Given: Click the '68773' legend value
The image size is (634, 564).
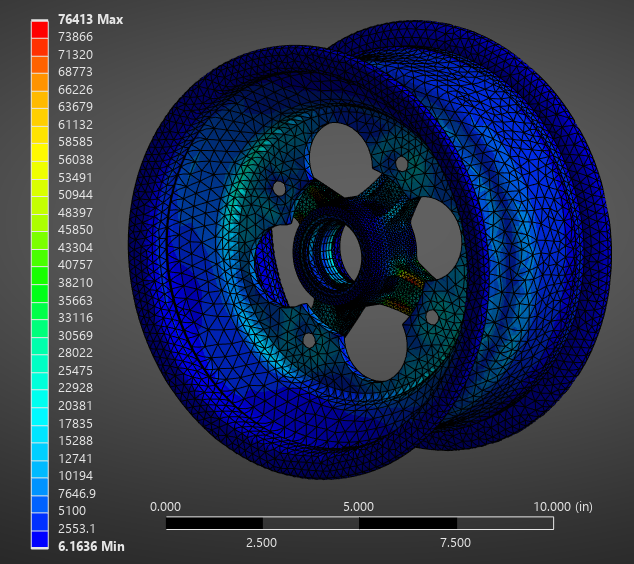Looking at the screenshot, I should pyautogui.click(x=75, y=72).
